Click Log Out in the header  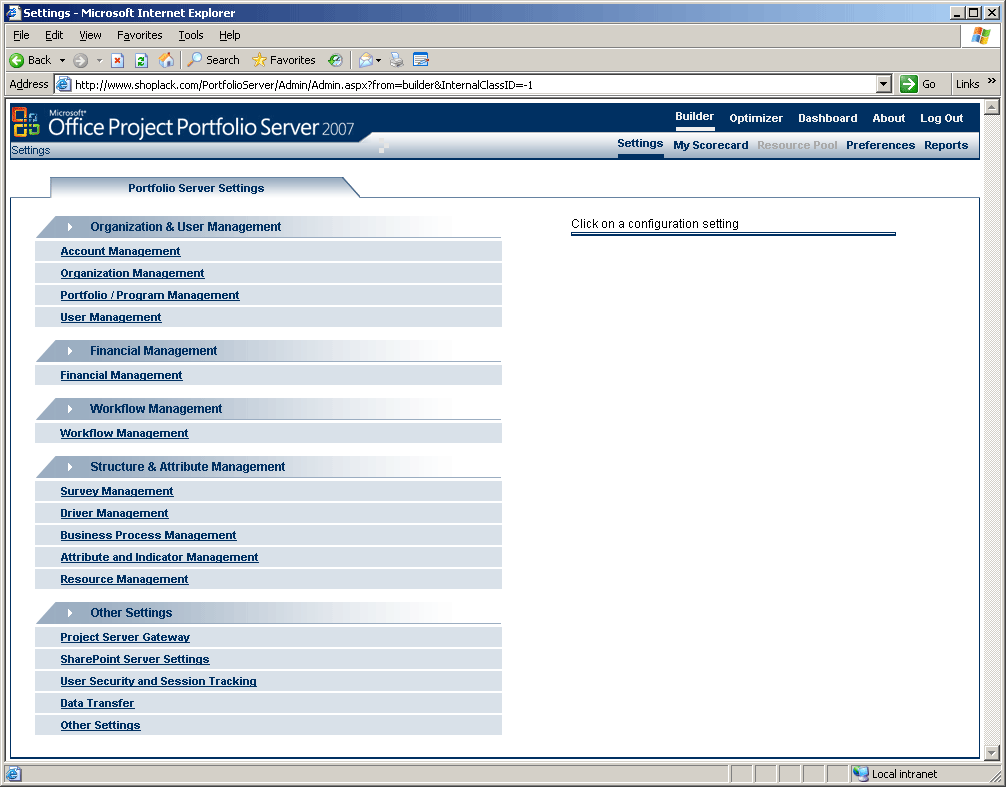(x=941, y=118)
